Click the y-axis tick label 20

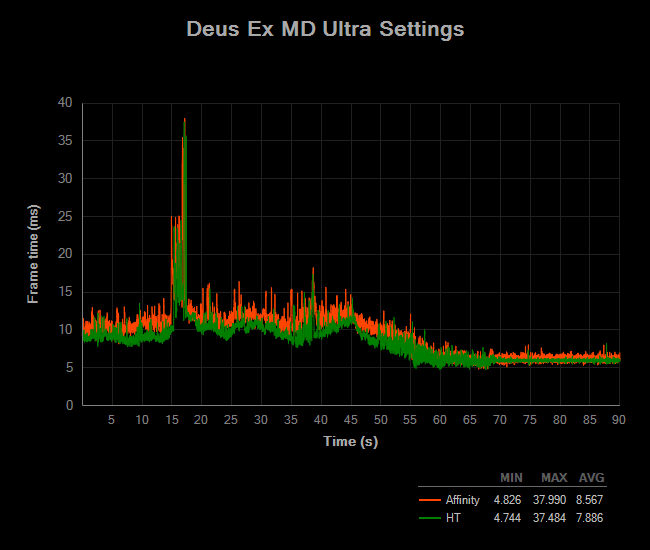[65, 254]
